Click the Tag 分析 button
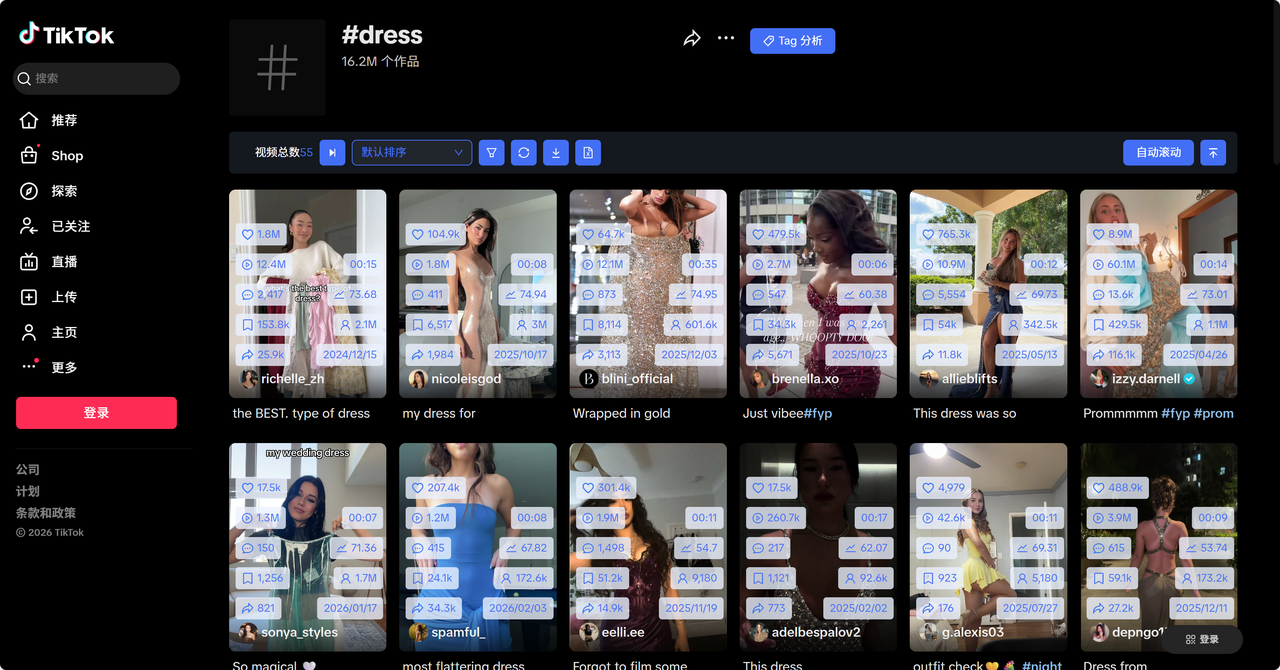The image size is (1280, 670). pos(792,41)
